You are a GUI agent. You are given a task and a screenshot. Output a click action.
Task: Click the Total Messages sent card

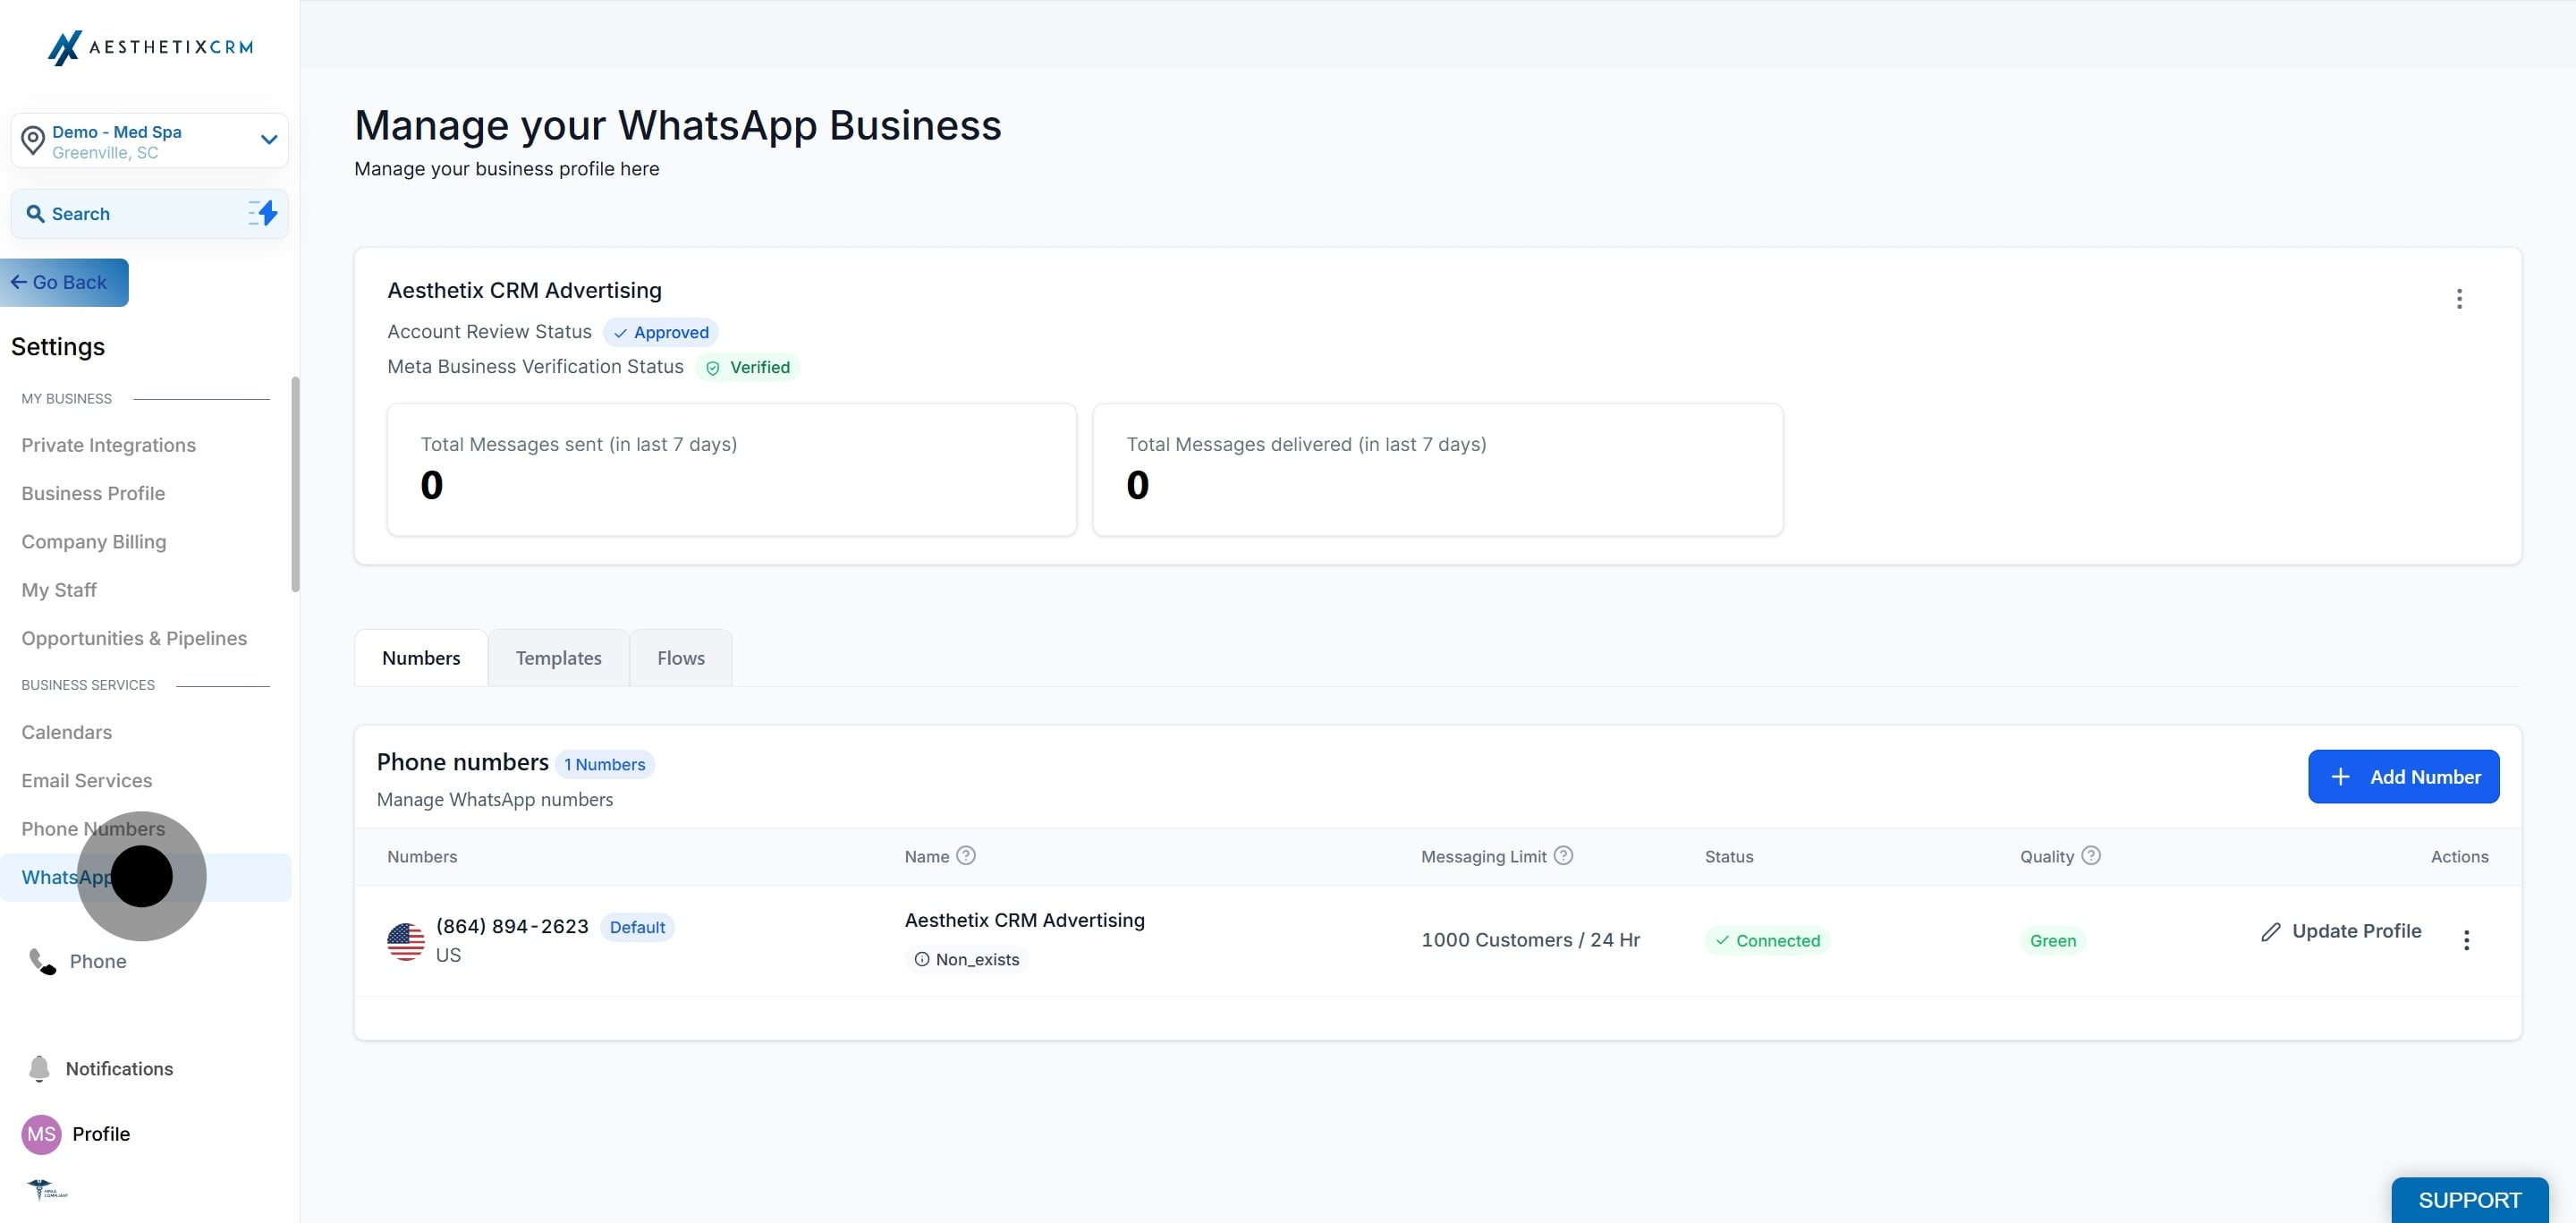(732, 470)
